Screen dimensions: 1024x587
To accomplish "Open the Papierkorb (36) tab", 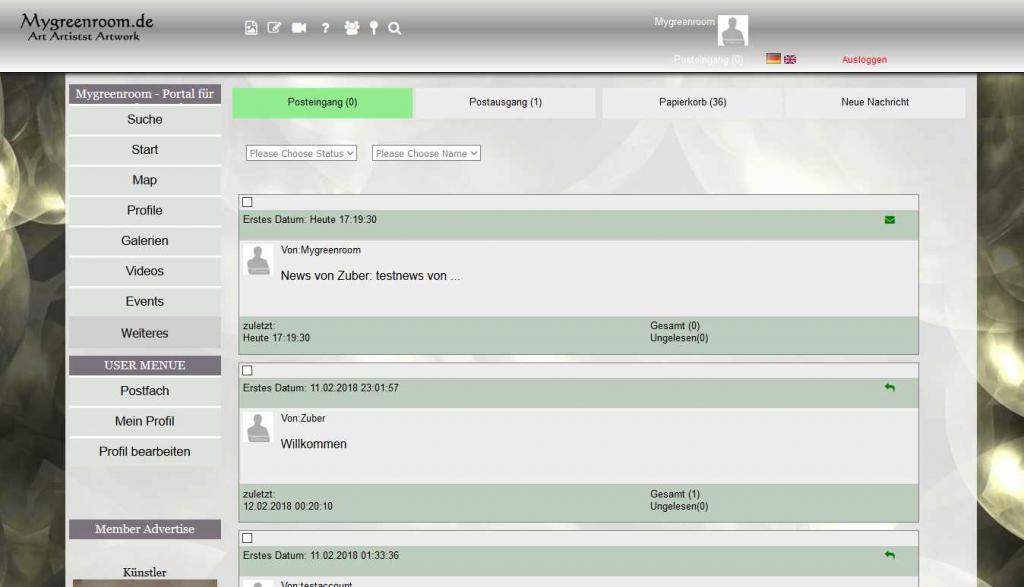I will pos(692,103).
